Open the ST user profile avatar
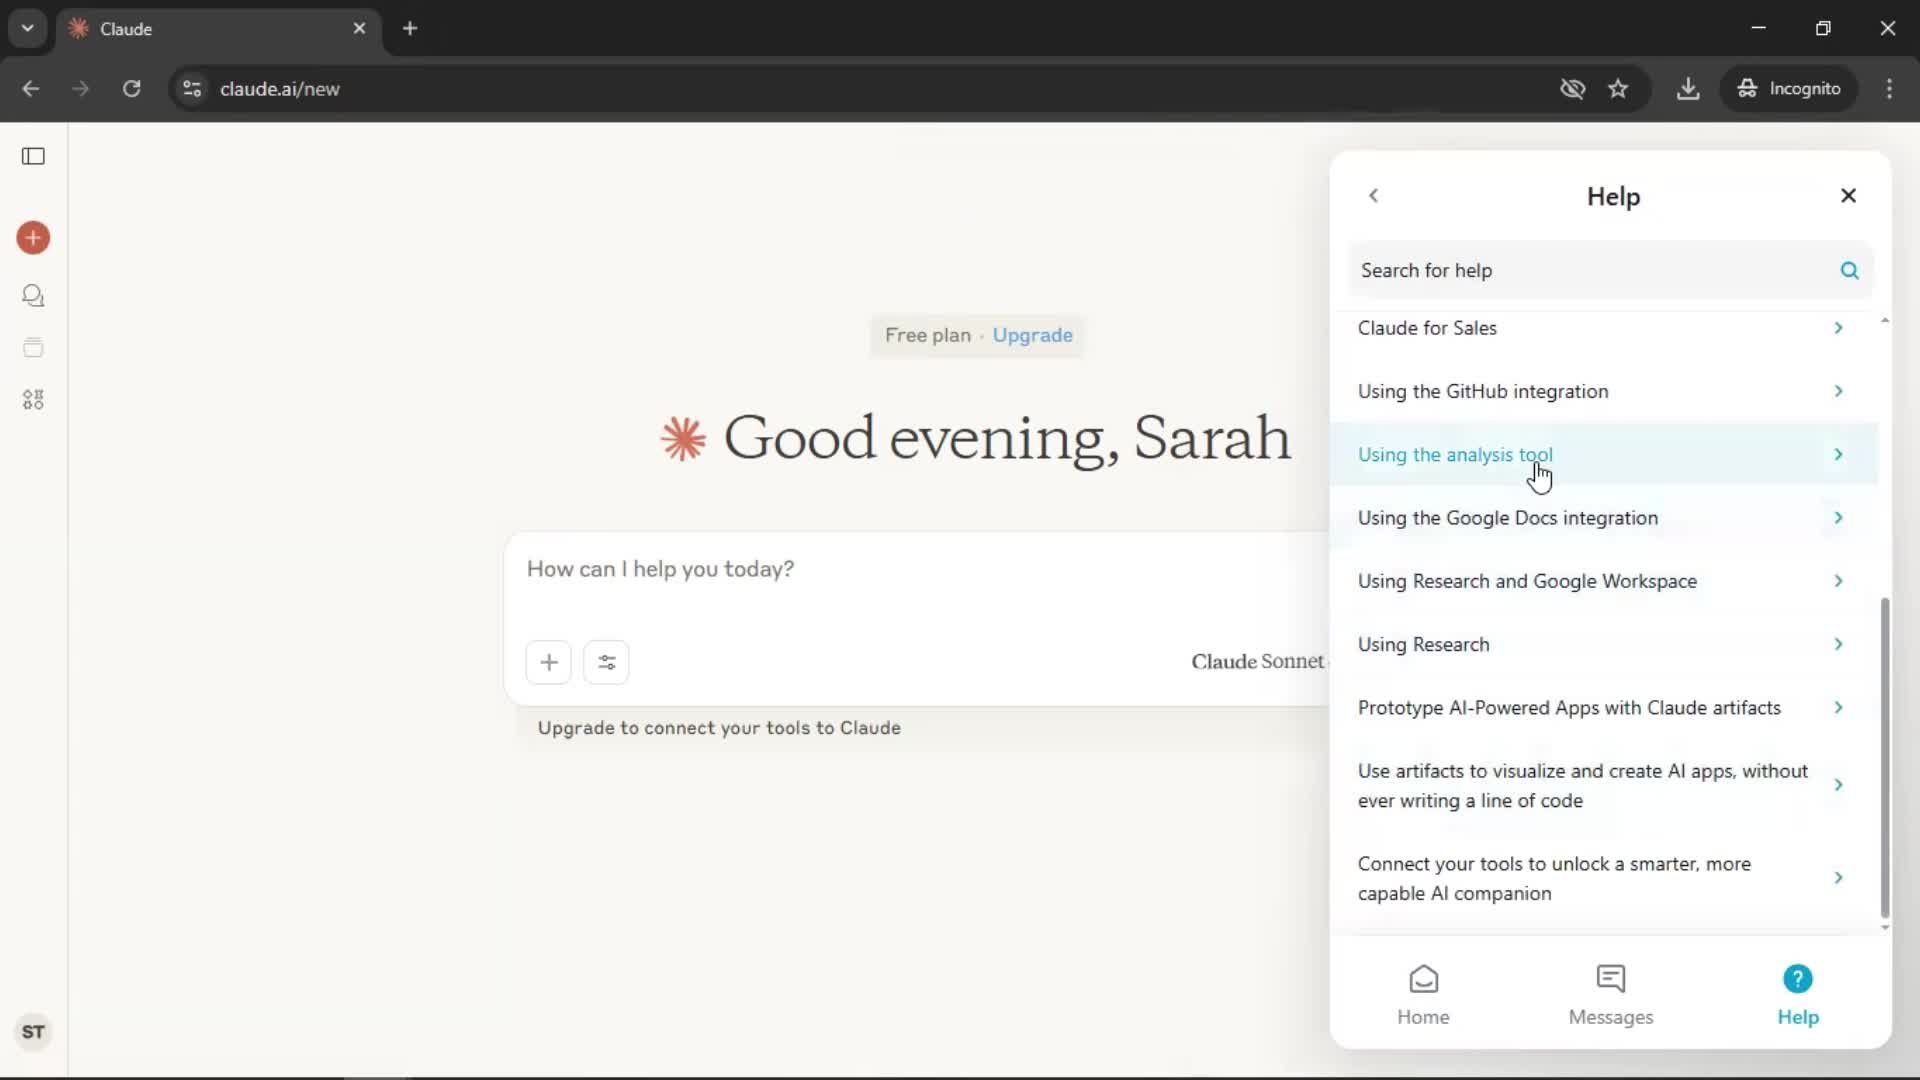The height and width of the screenshot is (1080, 1920). [33, 1032]
